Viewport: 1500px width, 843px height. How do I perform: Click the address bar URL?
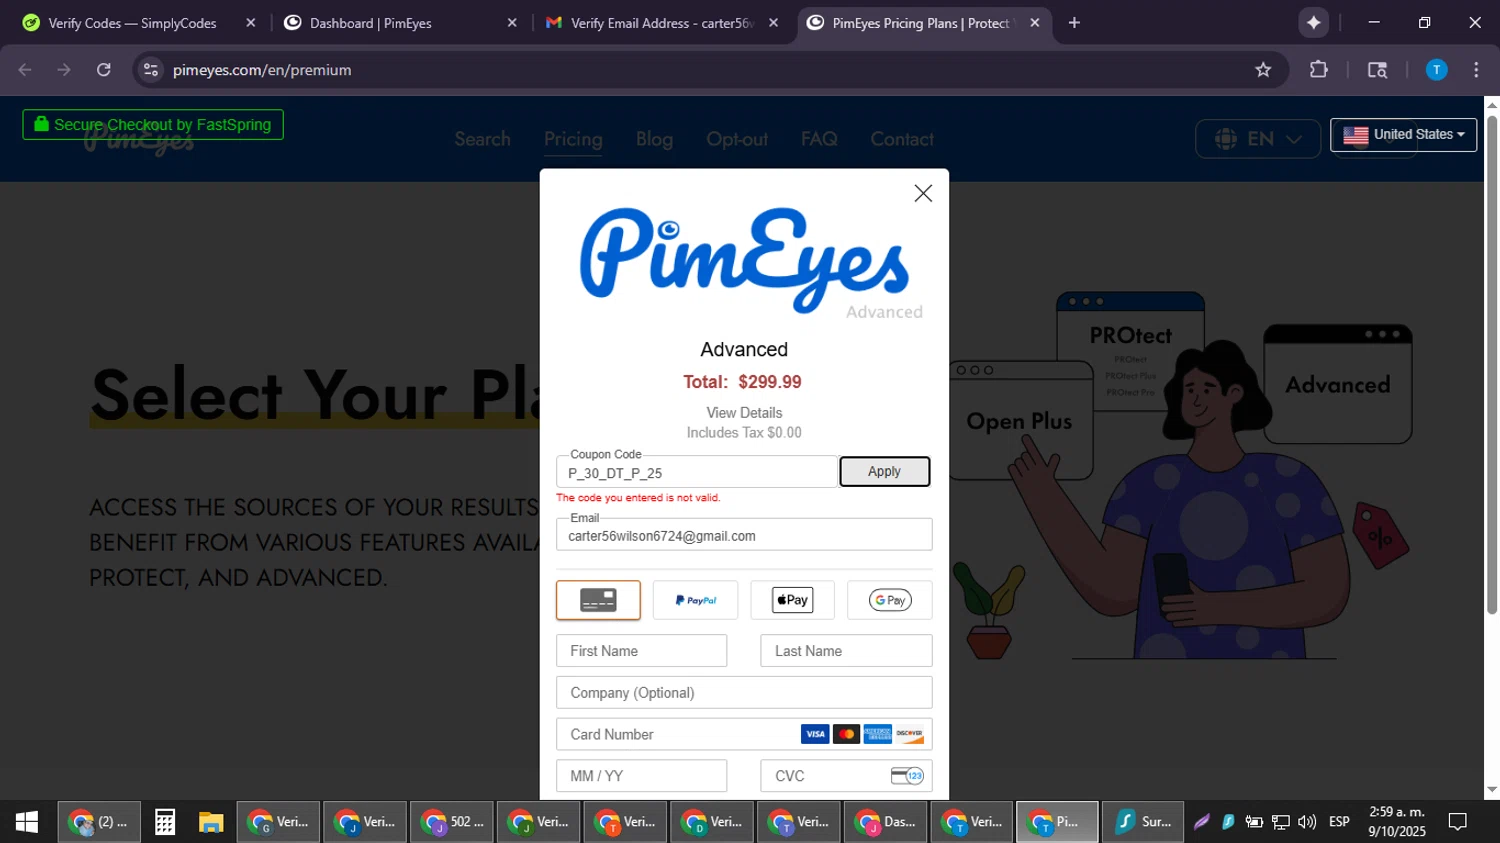262,70
